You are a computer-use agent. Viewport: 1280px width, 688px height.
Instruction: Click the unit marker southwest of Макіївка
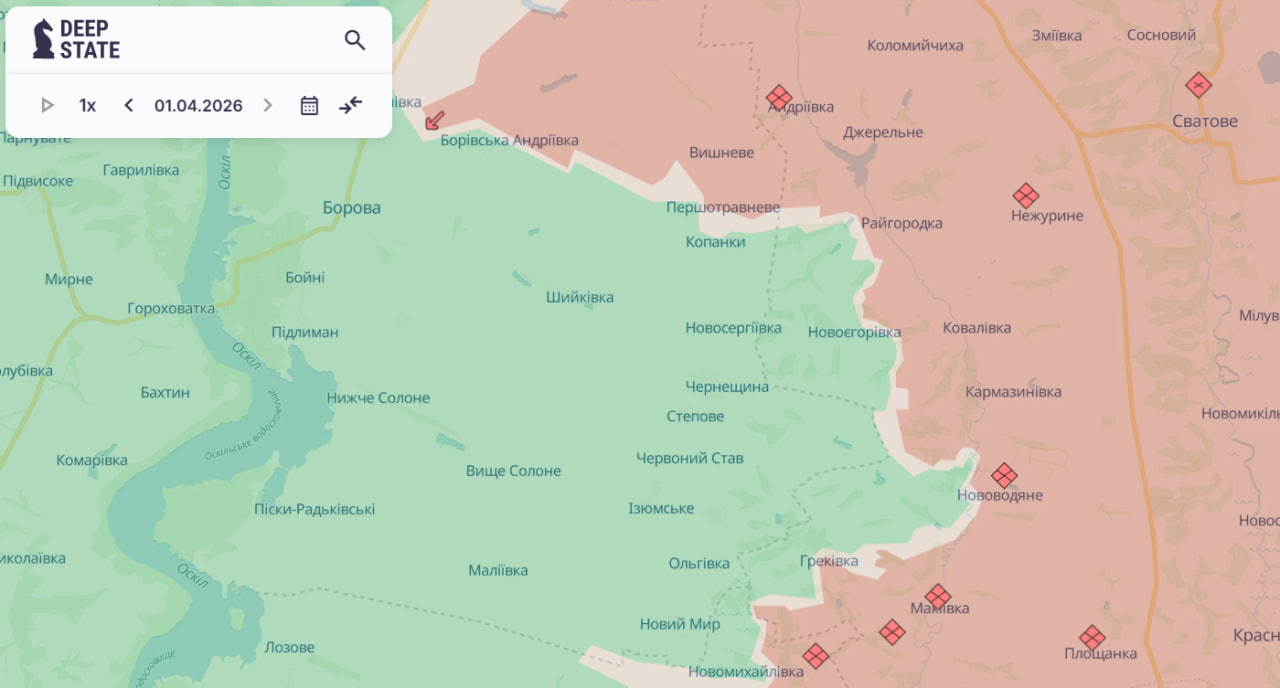click(x=892, y=632)
